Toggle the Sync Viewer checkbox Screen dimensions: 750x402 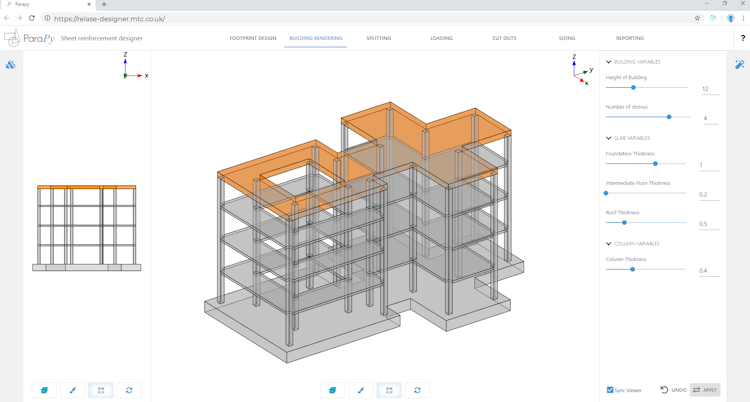[x=610, y=390]
